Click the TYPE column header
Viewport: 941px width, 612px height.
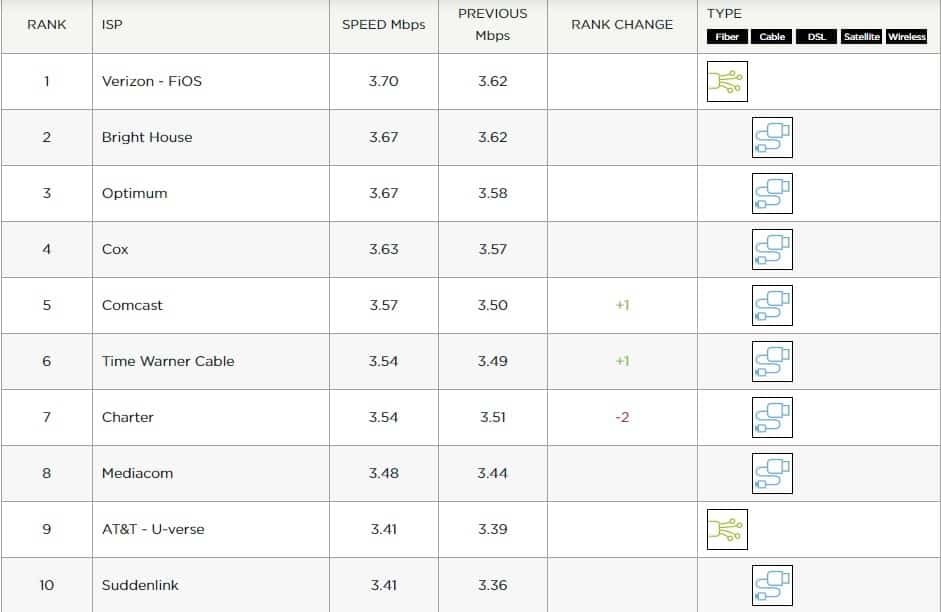tap(724, 13)
